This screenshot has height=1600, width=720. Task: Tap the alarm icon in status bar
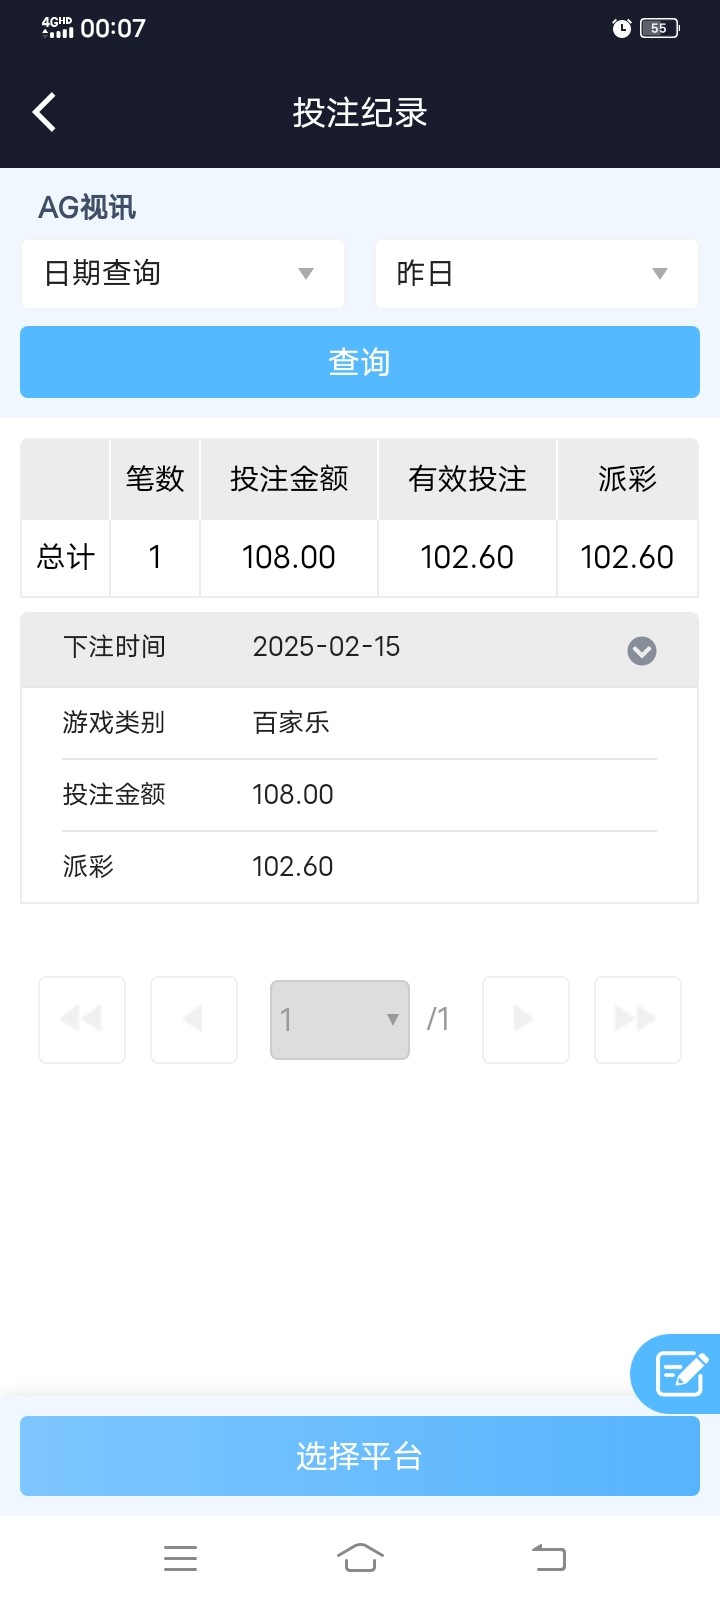pos(622,28)
